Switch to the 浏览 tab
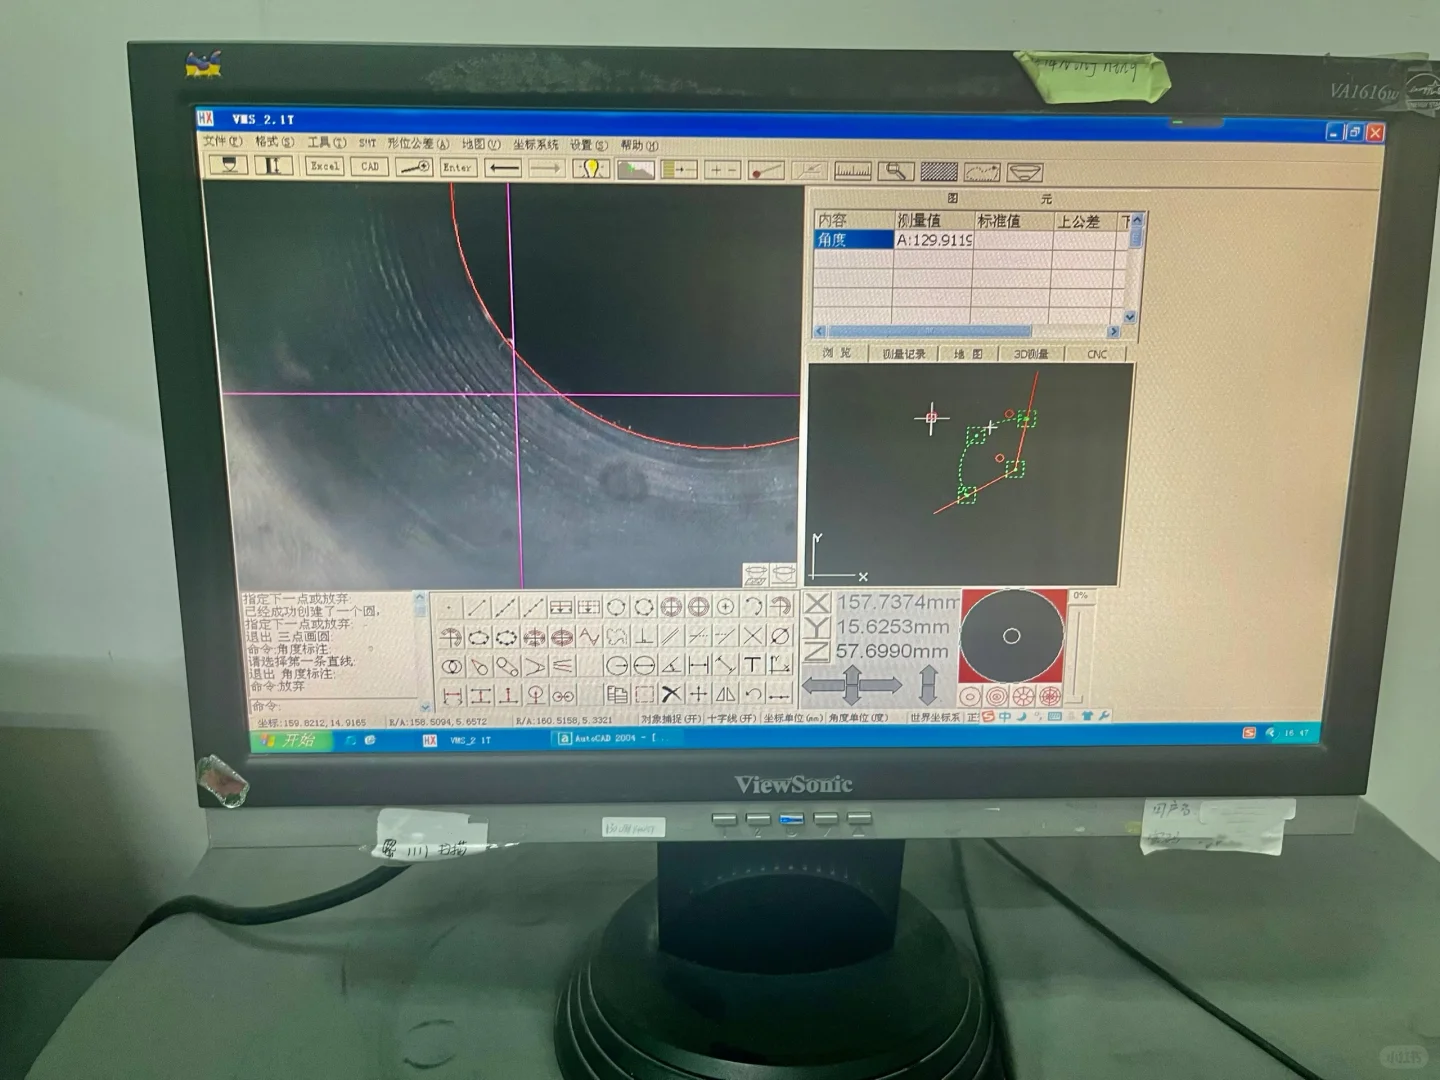 point(837,353)
